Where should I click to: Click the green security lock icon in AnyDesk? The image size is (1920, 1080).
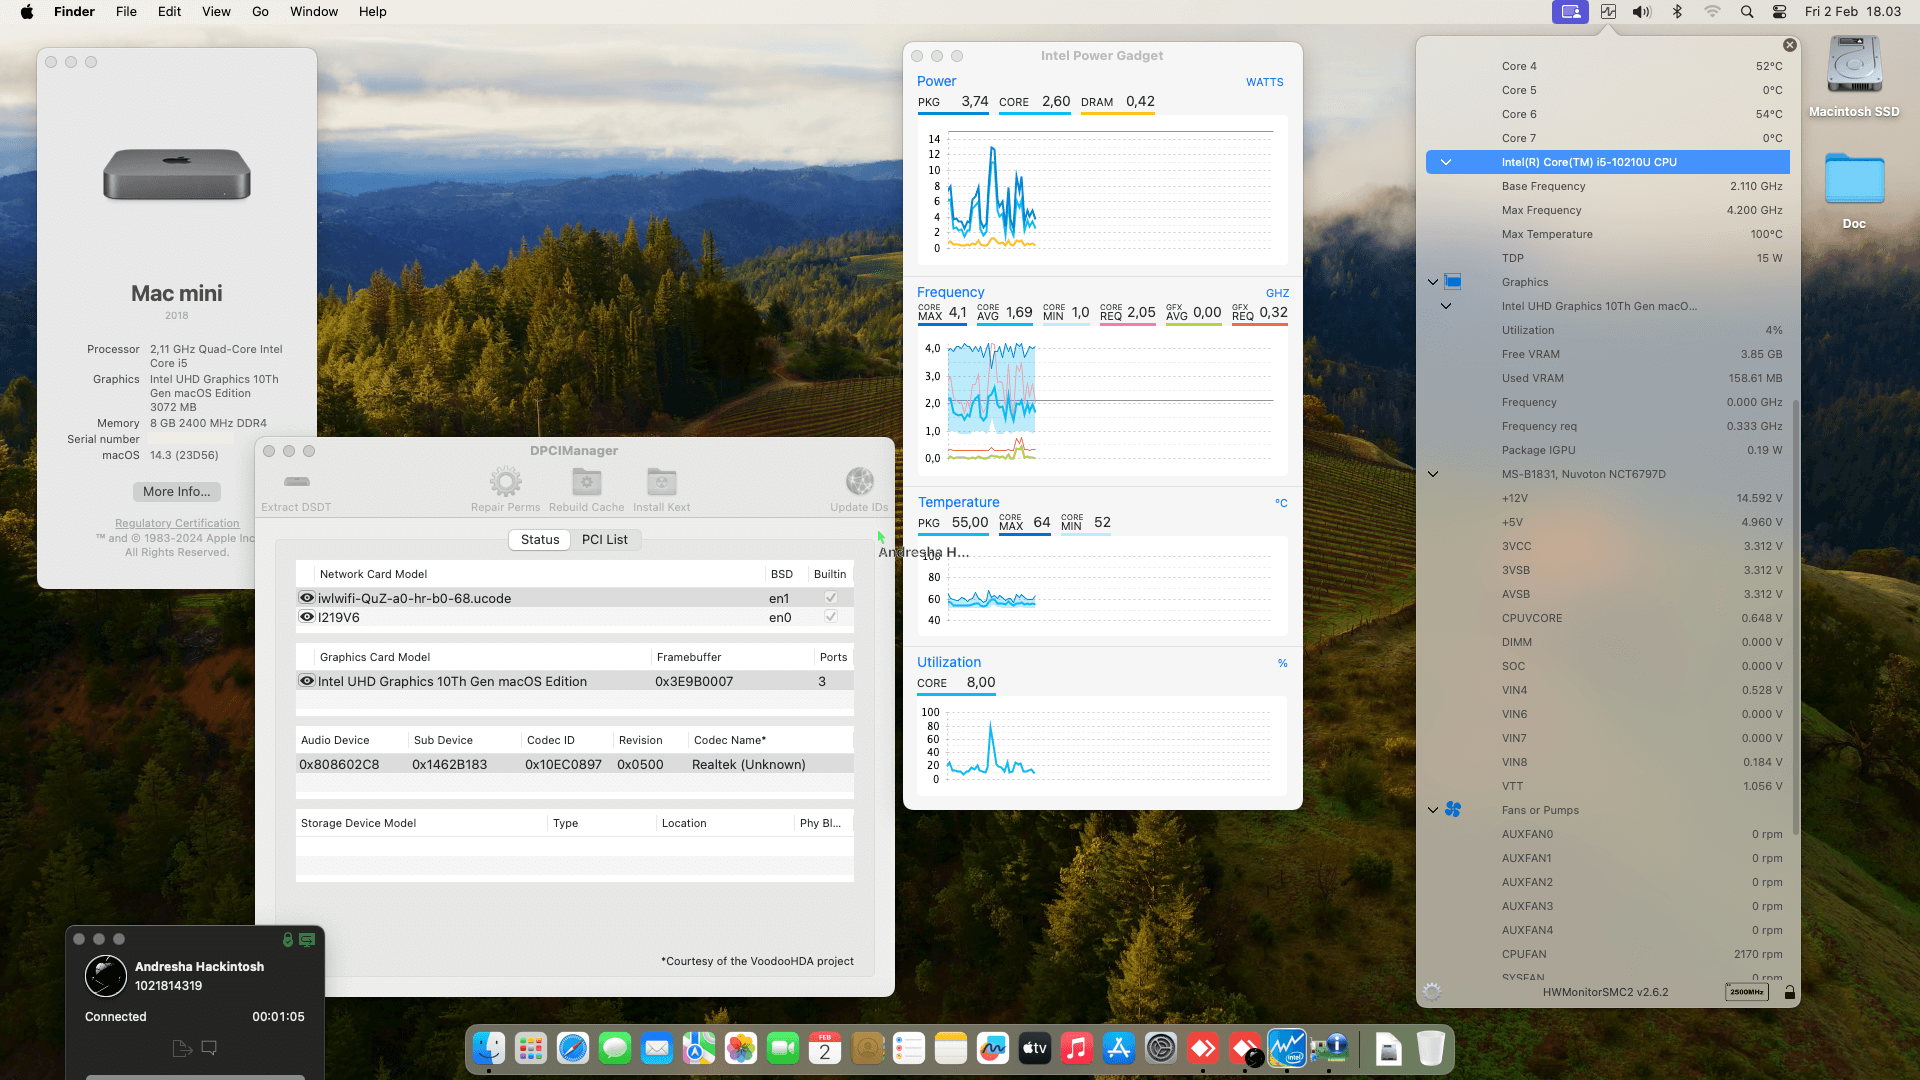click(288, 939)
